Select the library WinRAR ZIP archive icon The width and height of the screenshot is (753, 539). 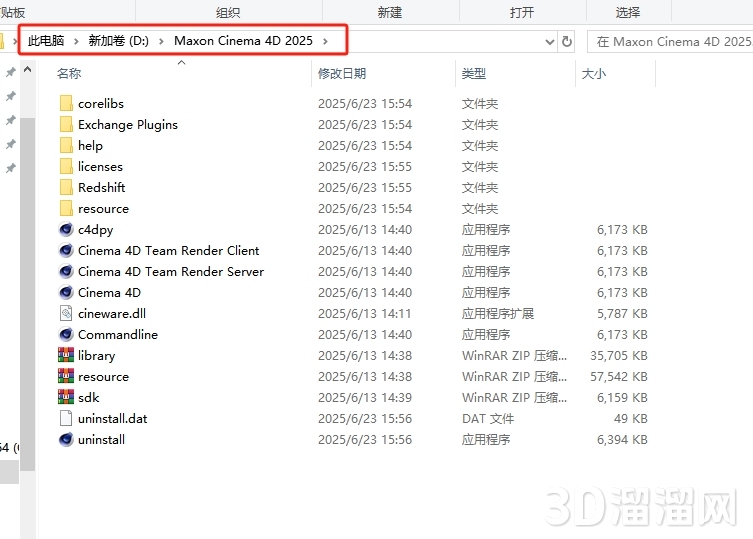point(66,355)
